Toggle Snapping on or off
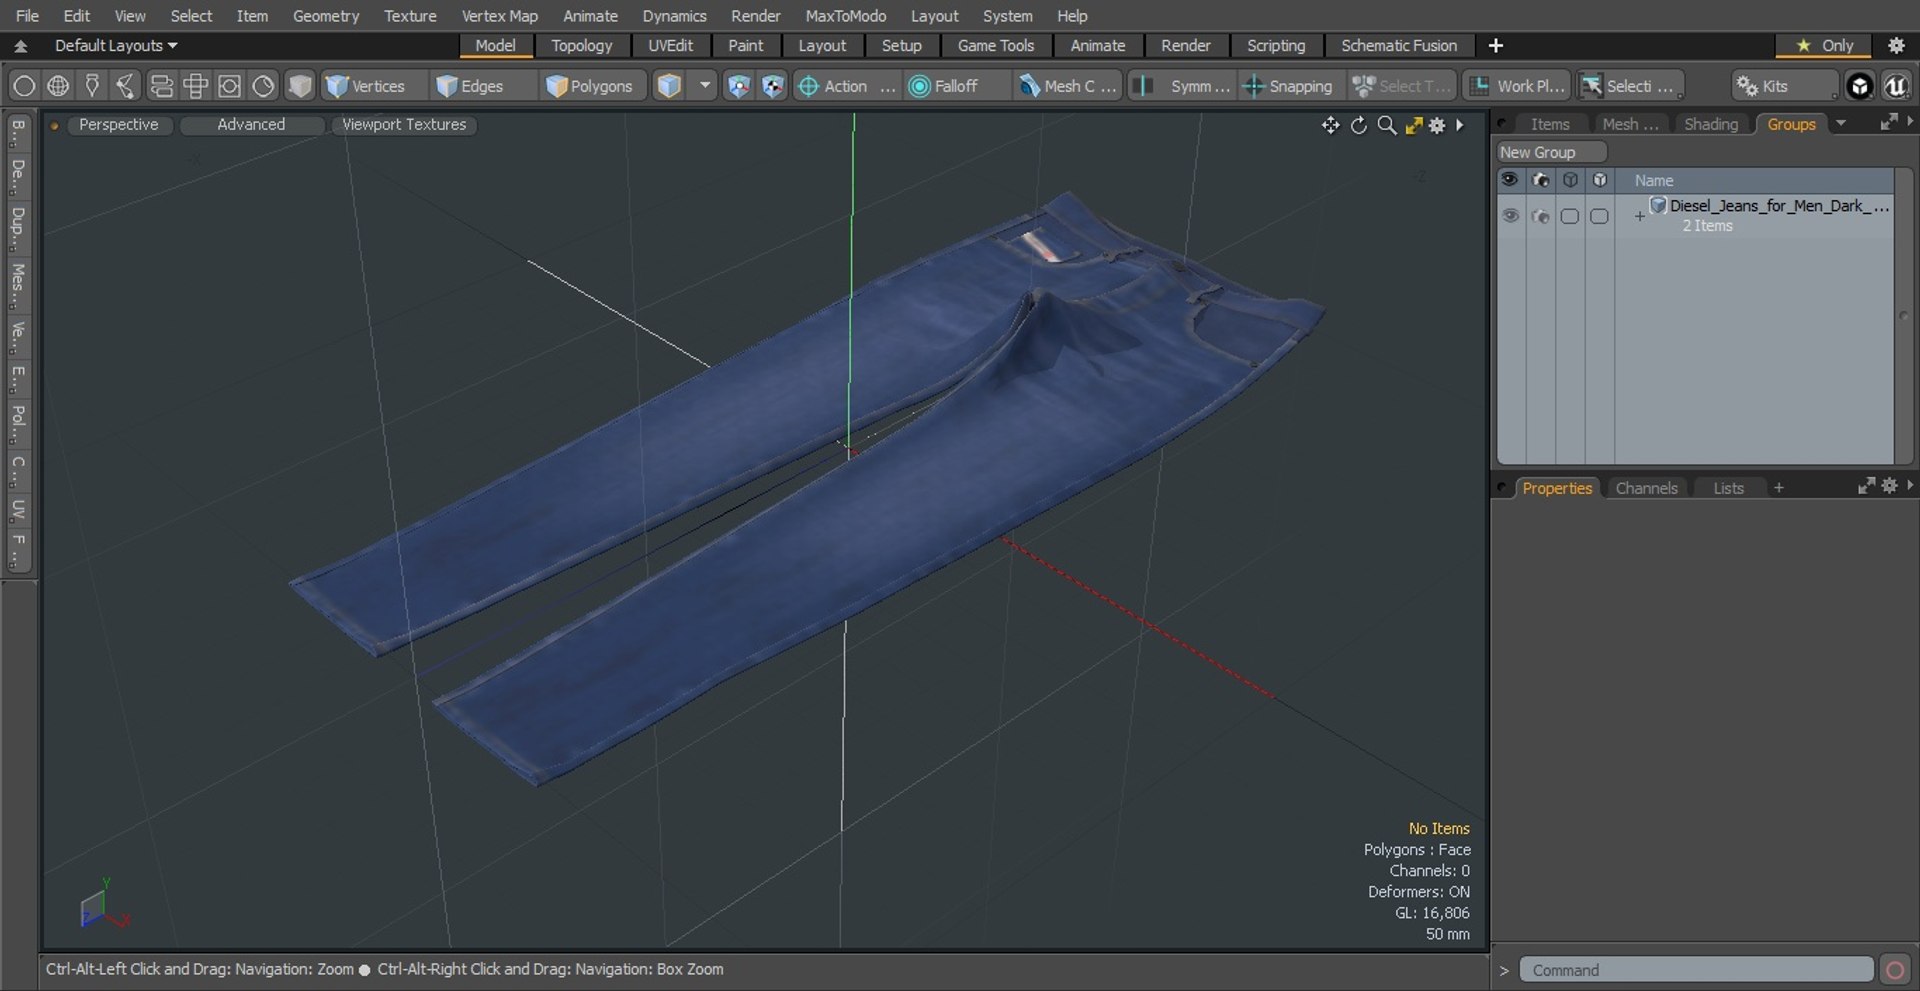This screenshot has height=991, width=1920. [x=1288, y=86]
